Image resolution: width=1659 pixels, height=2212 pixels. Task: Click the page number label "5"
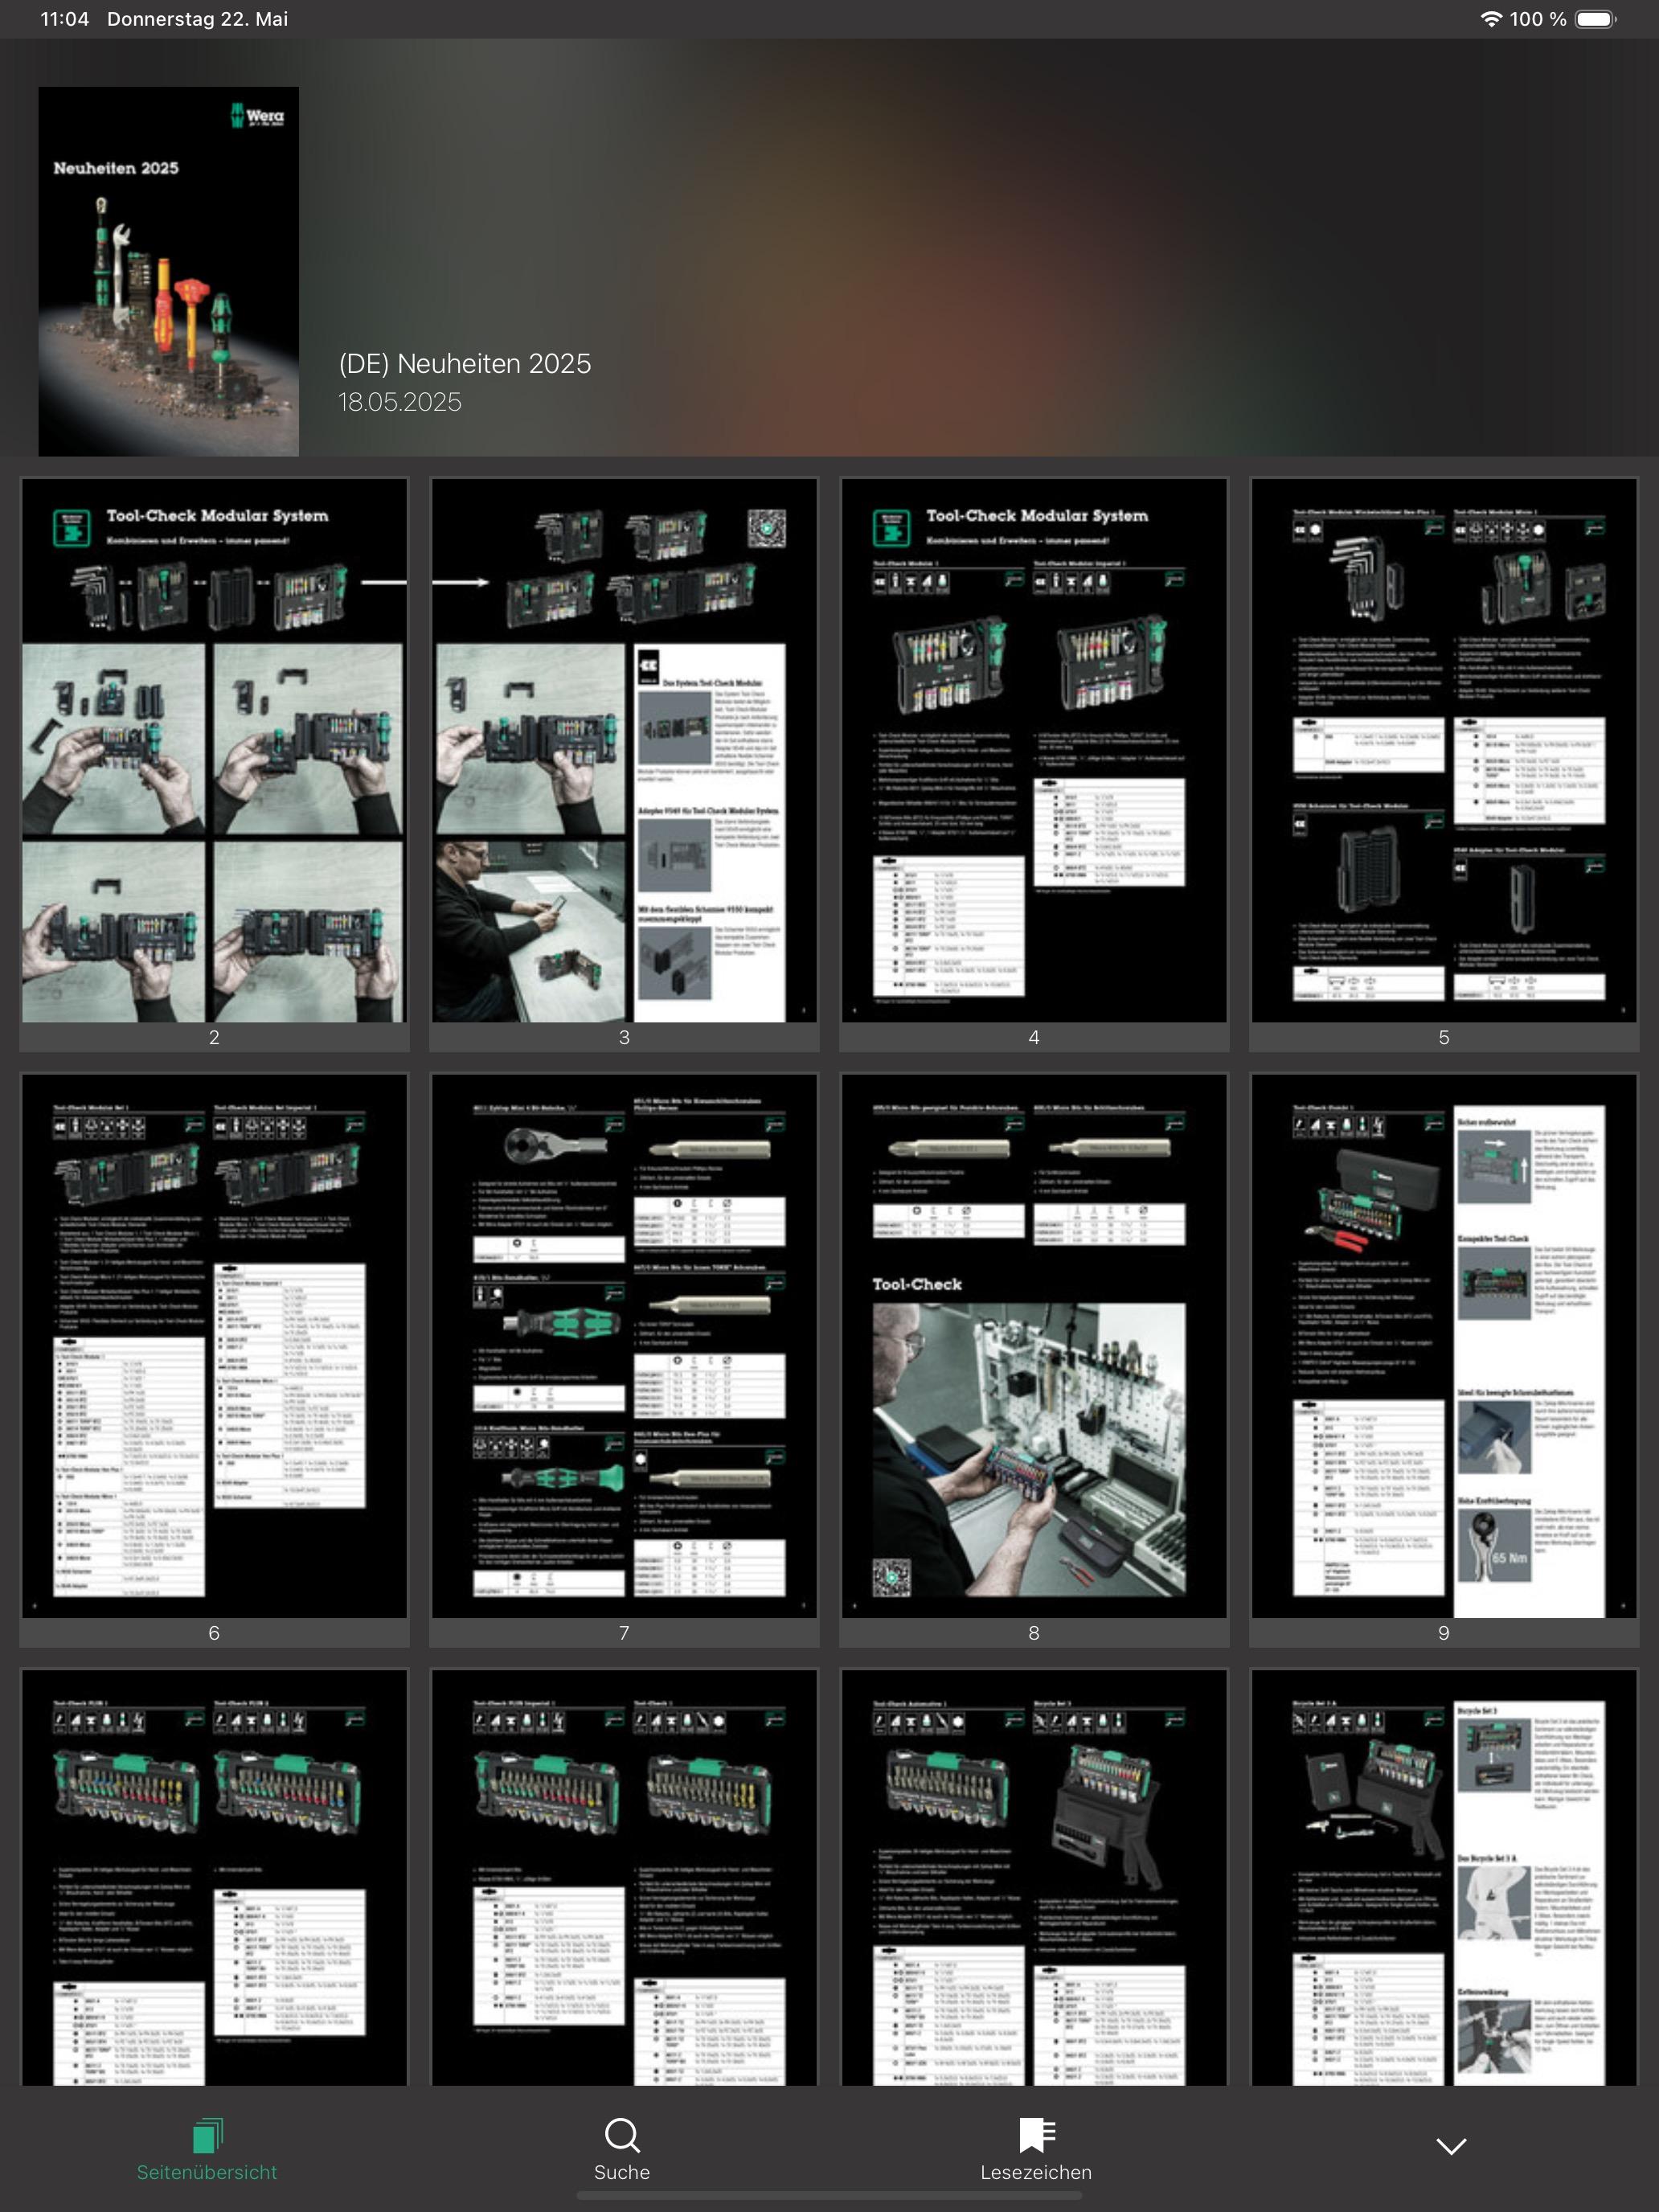1444,1038
